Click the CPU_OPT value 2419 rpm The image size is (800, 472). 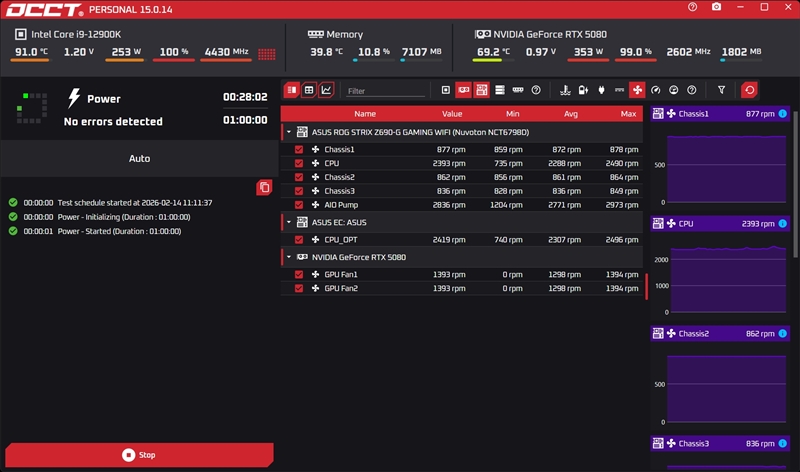click(449, 240)
